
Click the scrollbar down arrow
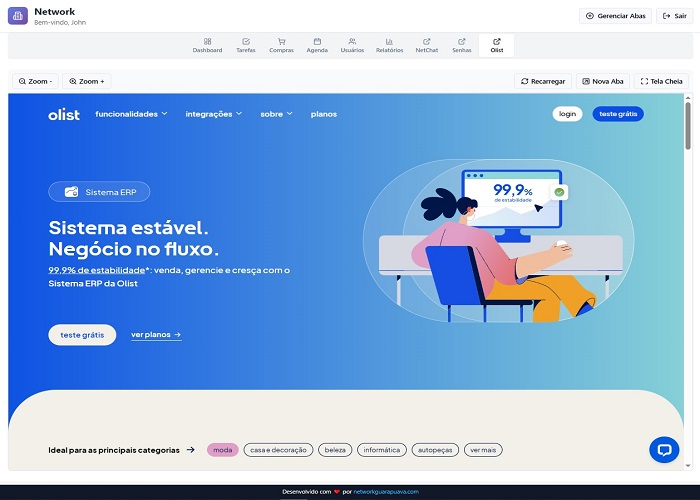[688, 466]
